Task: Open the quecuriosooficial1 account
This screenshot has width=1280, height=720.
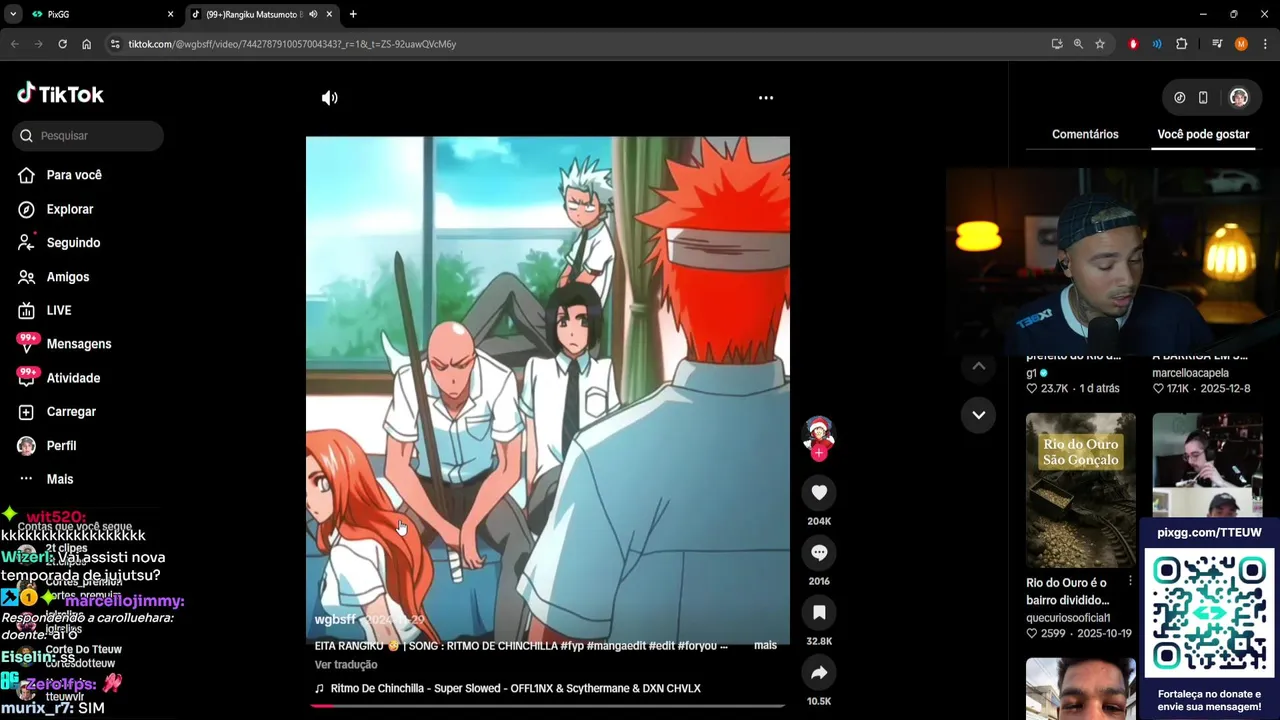Action: coord(1068,618)
